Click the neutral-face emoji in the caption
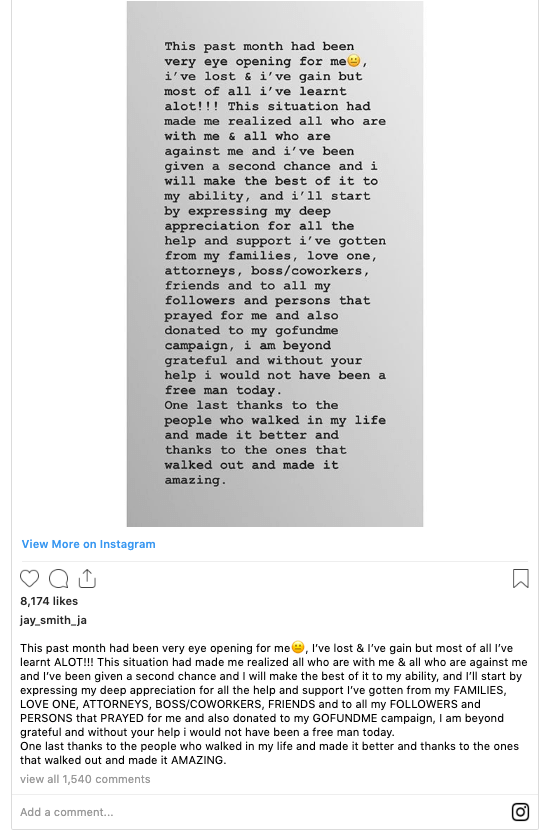546x836 pixels. [298, 648]
